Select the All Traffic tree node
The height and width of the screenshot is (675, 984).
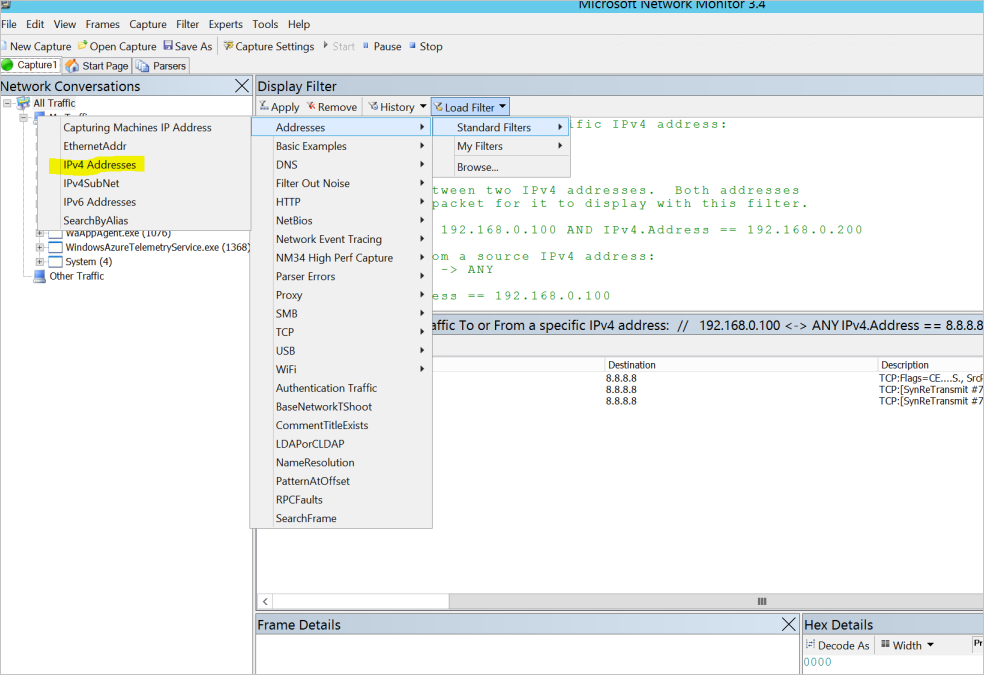[55, 100]
